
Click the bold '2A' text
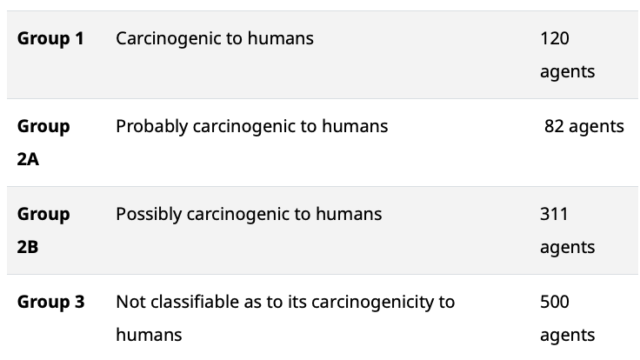tap(28, 159)
